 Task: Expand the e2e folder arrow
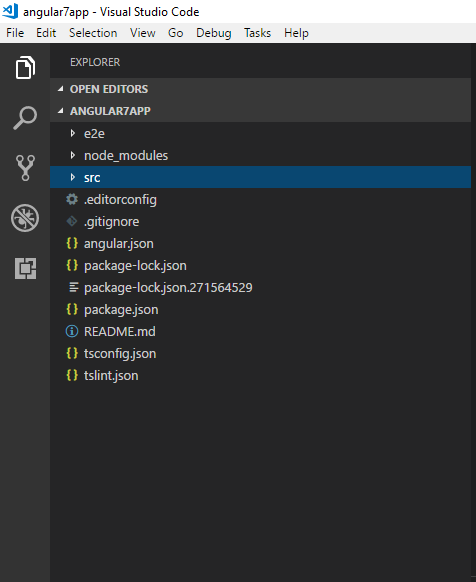point(73,133)
